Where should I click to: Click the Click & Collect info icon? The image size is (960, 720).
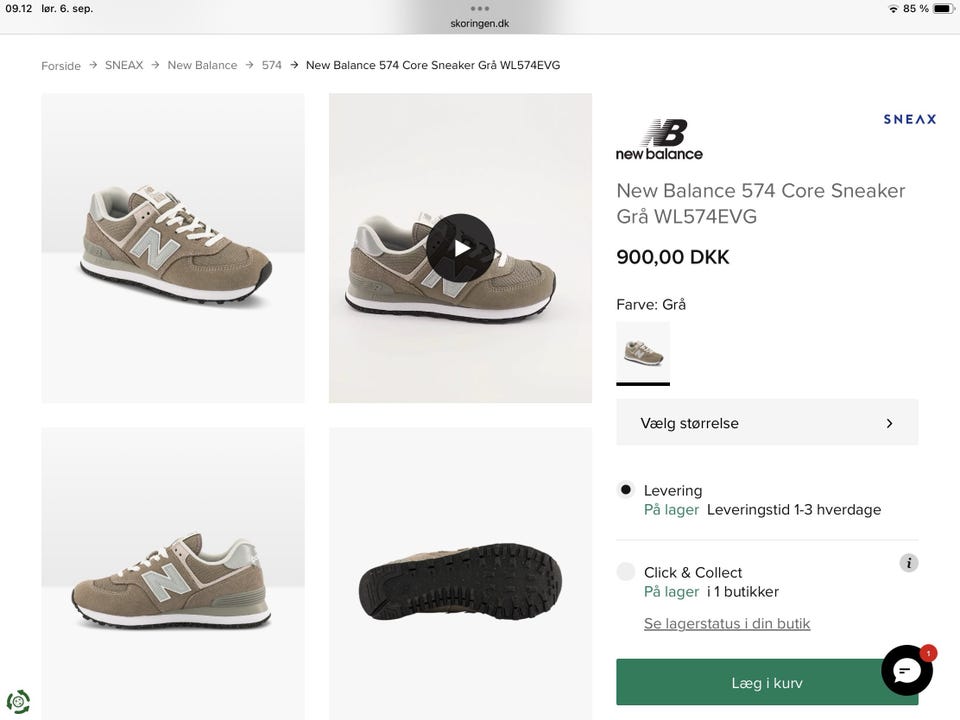click(908, 563)
